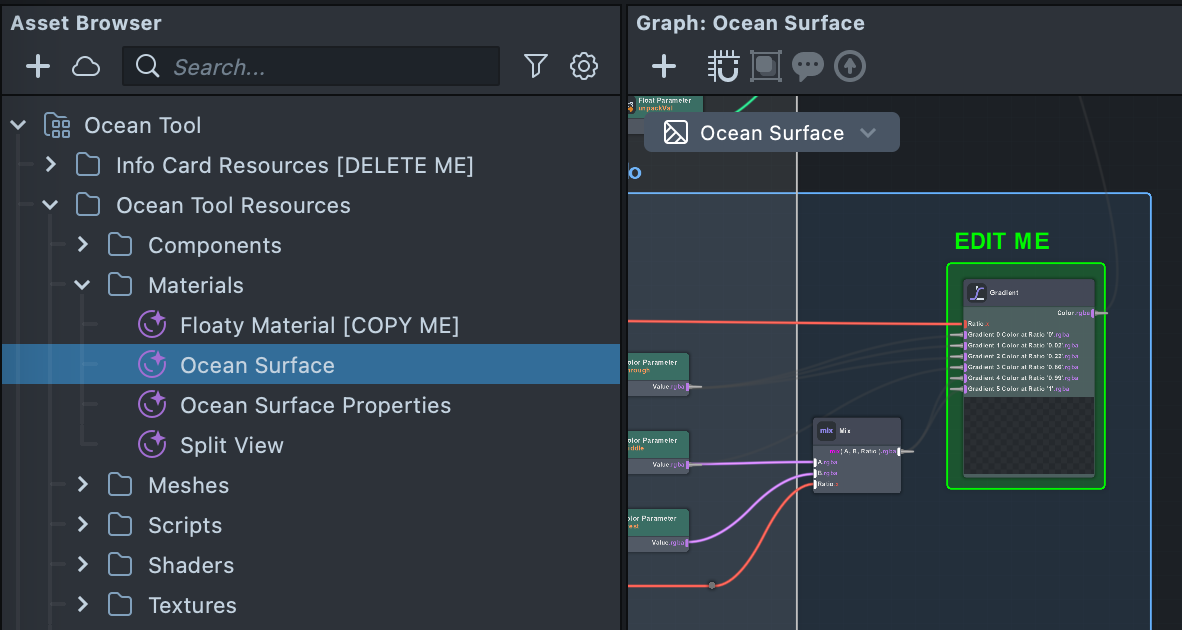Expand Info Card Resources [DELETE ME] folder

coord(51,165)
